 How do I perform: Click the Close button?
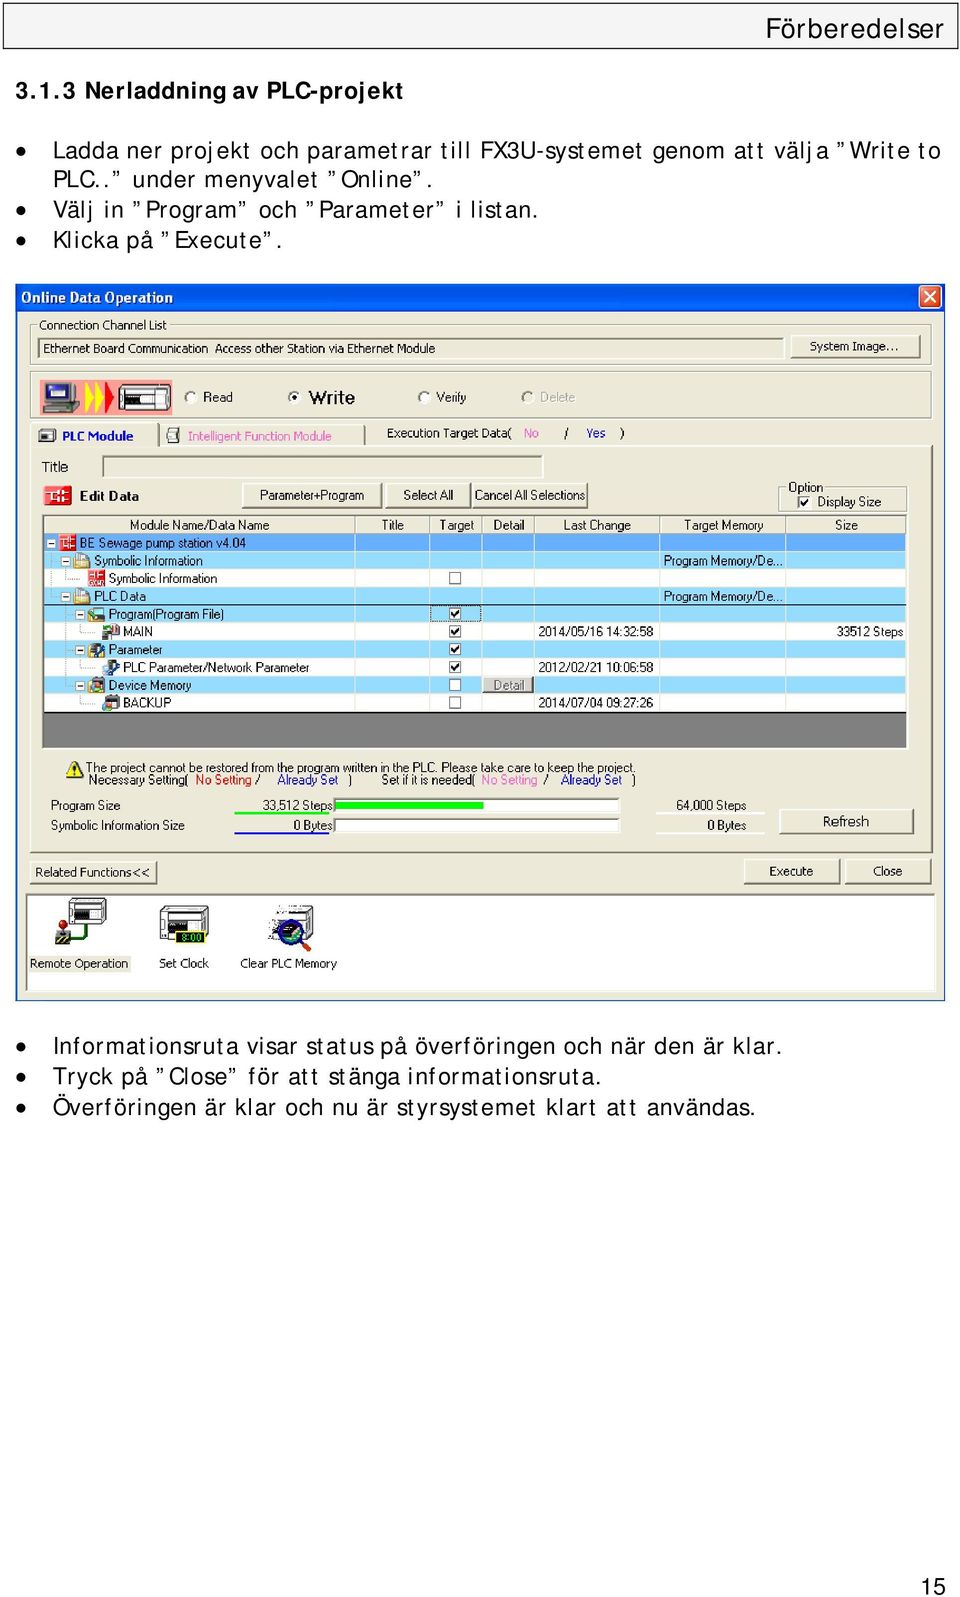coord(887,871)
